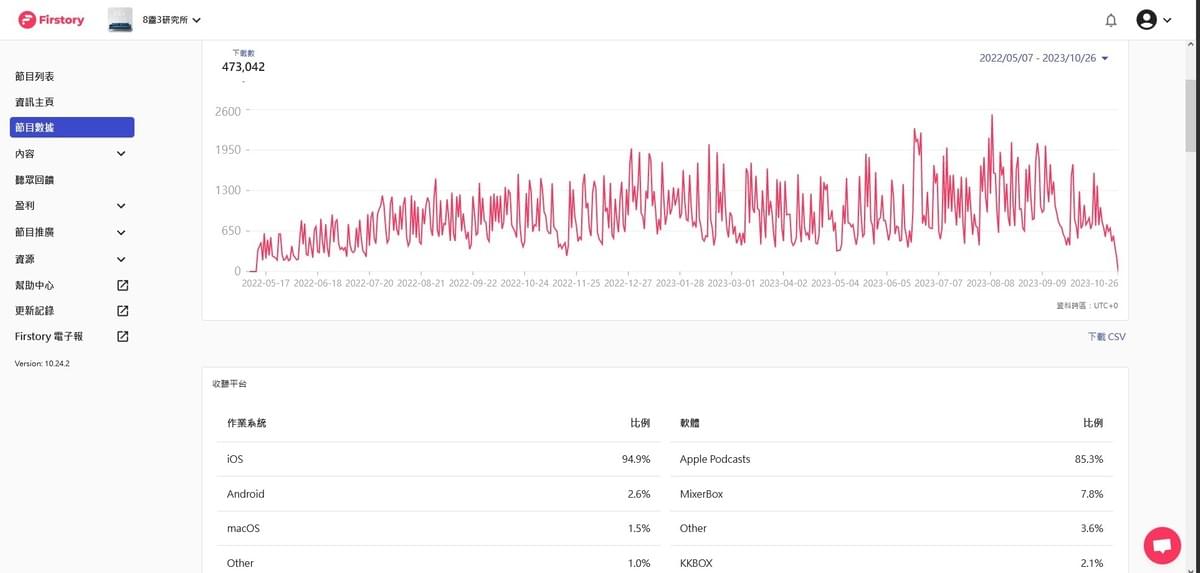Expand the 盈利 sidebar section
The height and width of the screenshot is (573, 1200).
click(x=72, y=206)
